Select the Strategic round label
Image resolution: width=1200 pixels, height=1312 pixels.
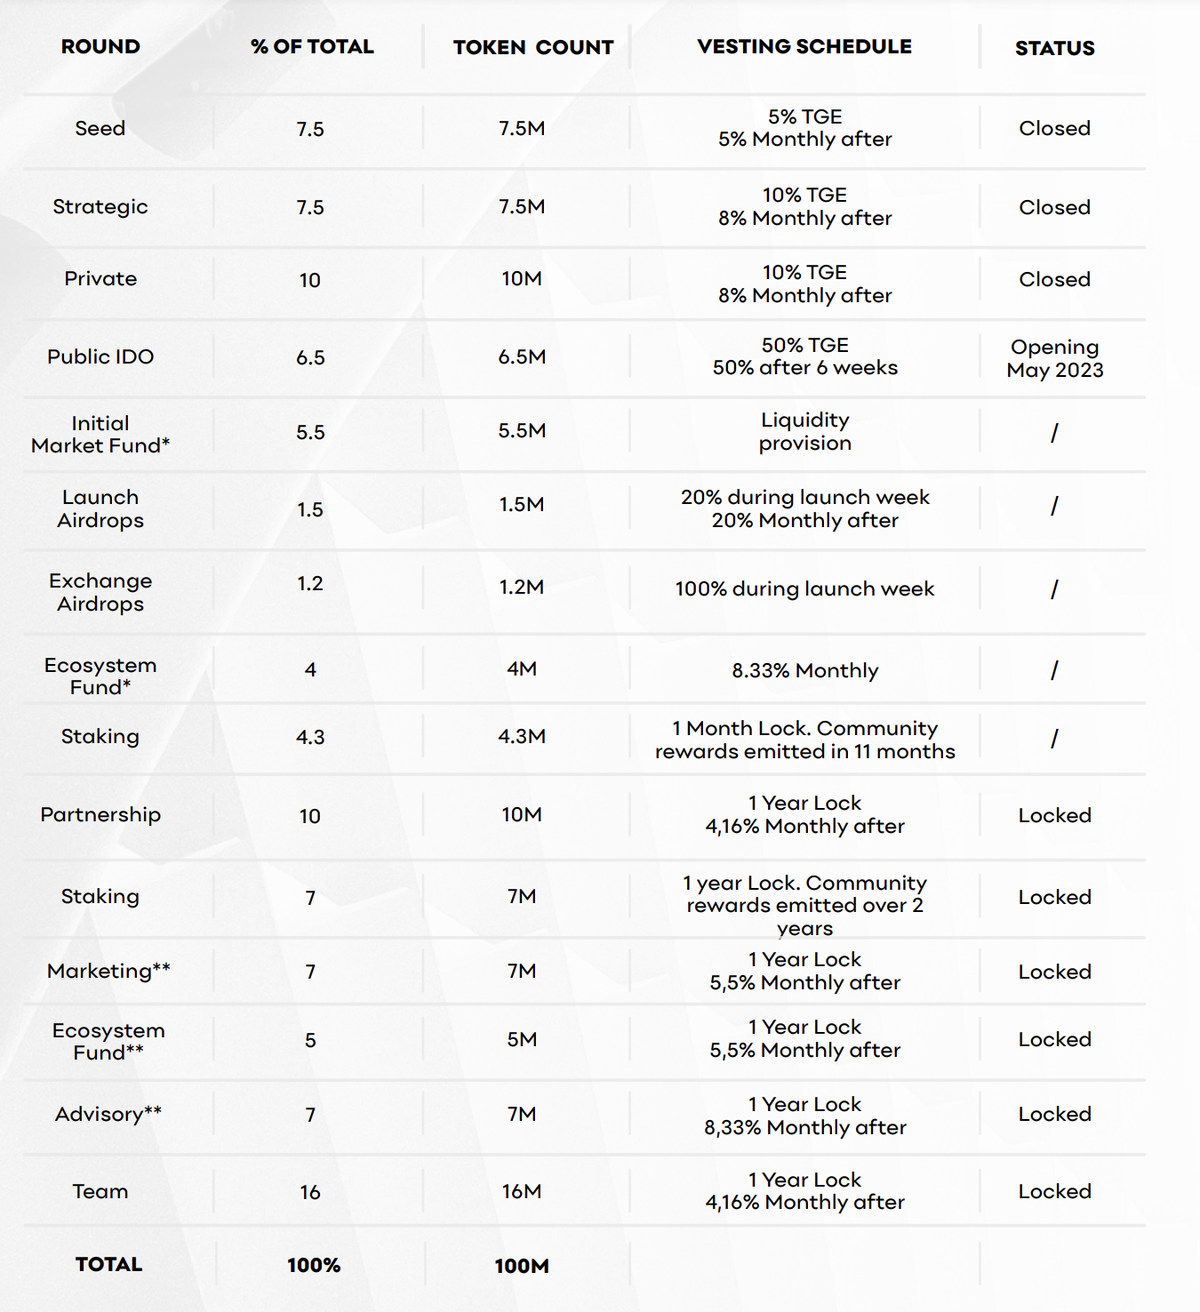[x=100, y=207]
